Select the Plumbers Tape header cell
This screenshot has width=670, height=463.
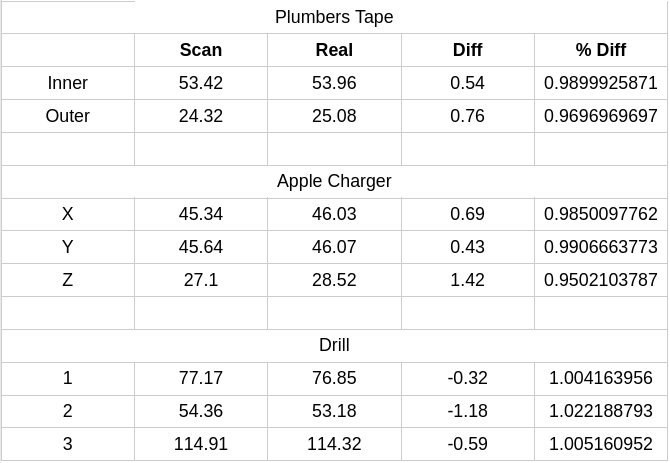point(334,17)
